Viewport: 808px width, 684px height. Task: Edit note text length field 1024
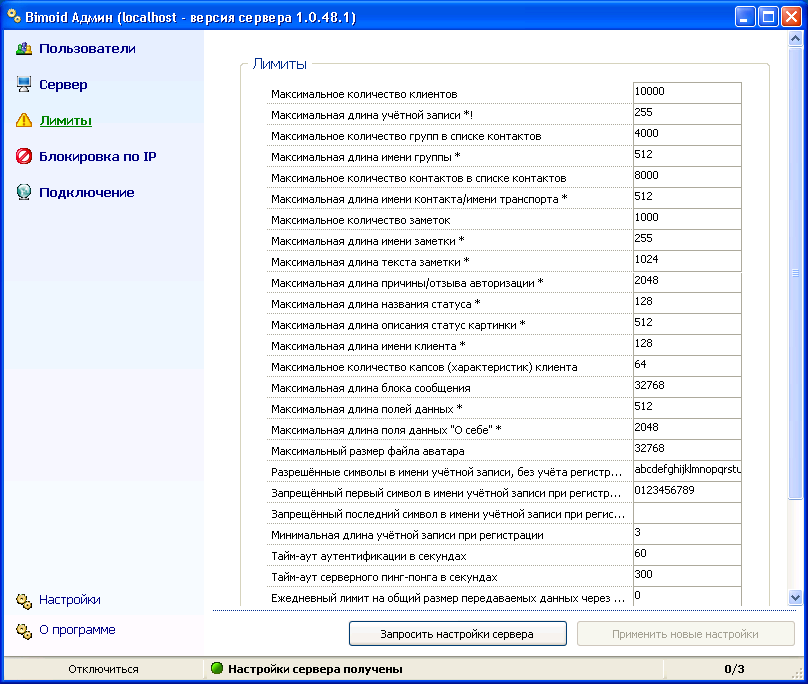(x=687, y=261)
